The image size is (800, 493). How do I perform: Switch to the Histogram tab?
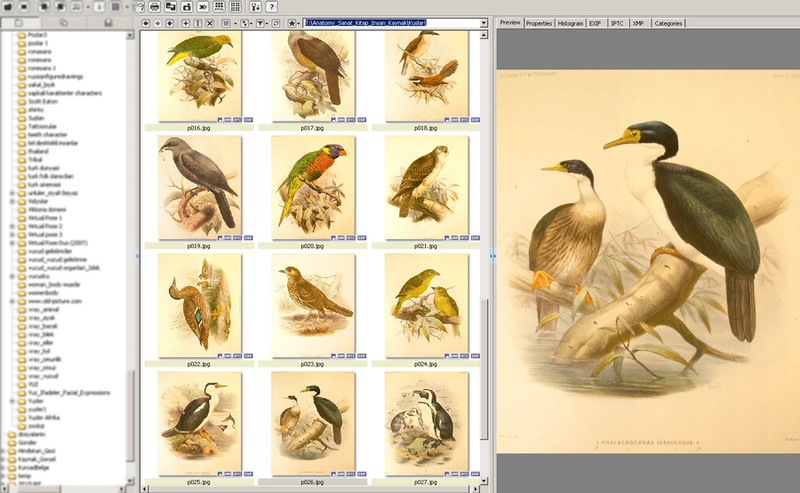coord(570,22)
